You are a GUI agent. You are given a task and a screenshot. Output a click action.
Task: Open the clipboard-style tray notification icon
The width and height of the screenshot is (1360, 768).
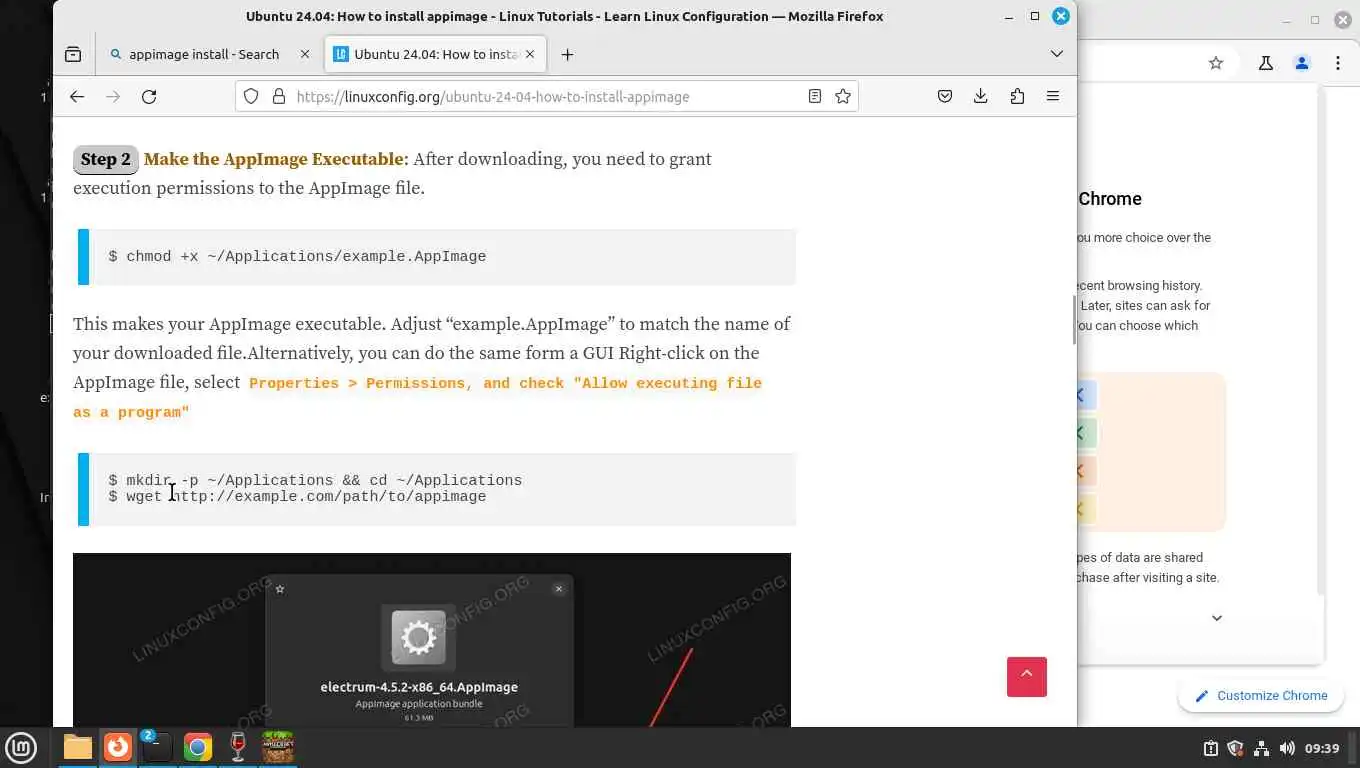point(1210,748)
